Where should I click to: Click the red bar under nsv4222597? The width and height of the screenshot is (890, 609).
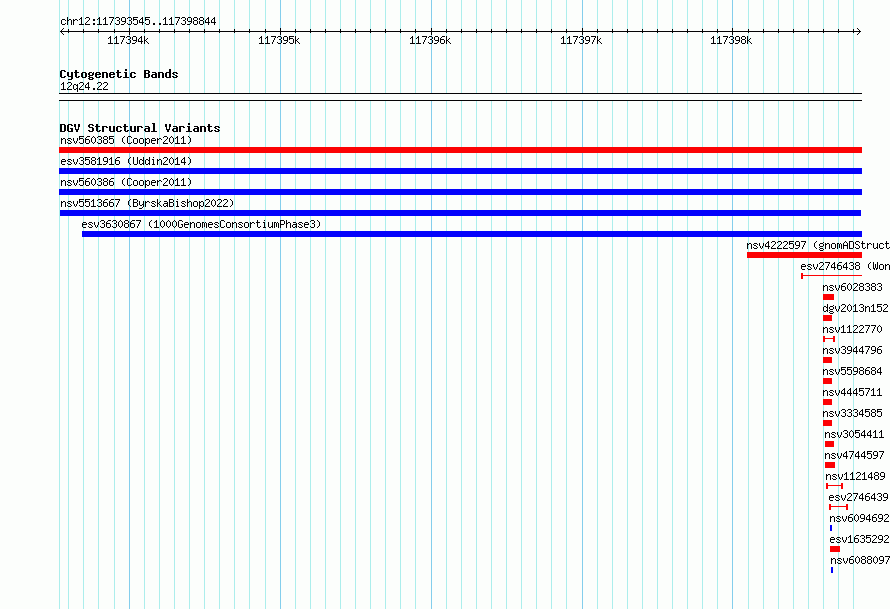[x=804, y=255]
